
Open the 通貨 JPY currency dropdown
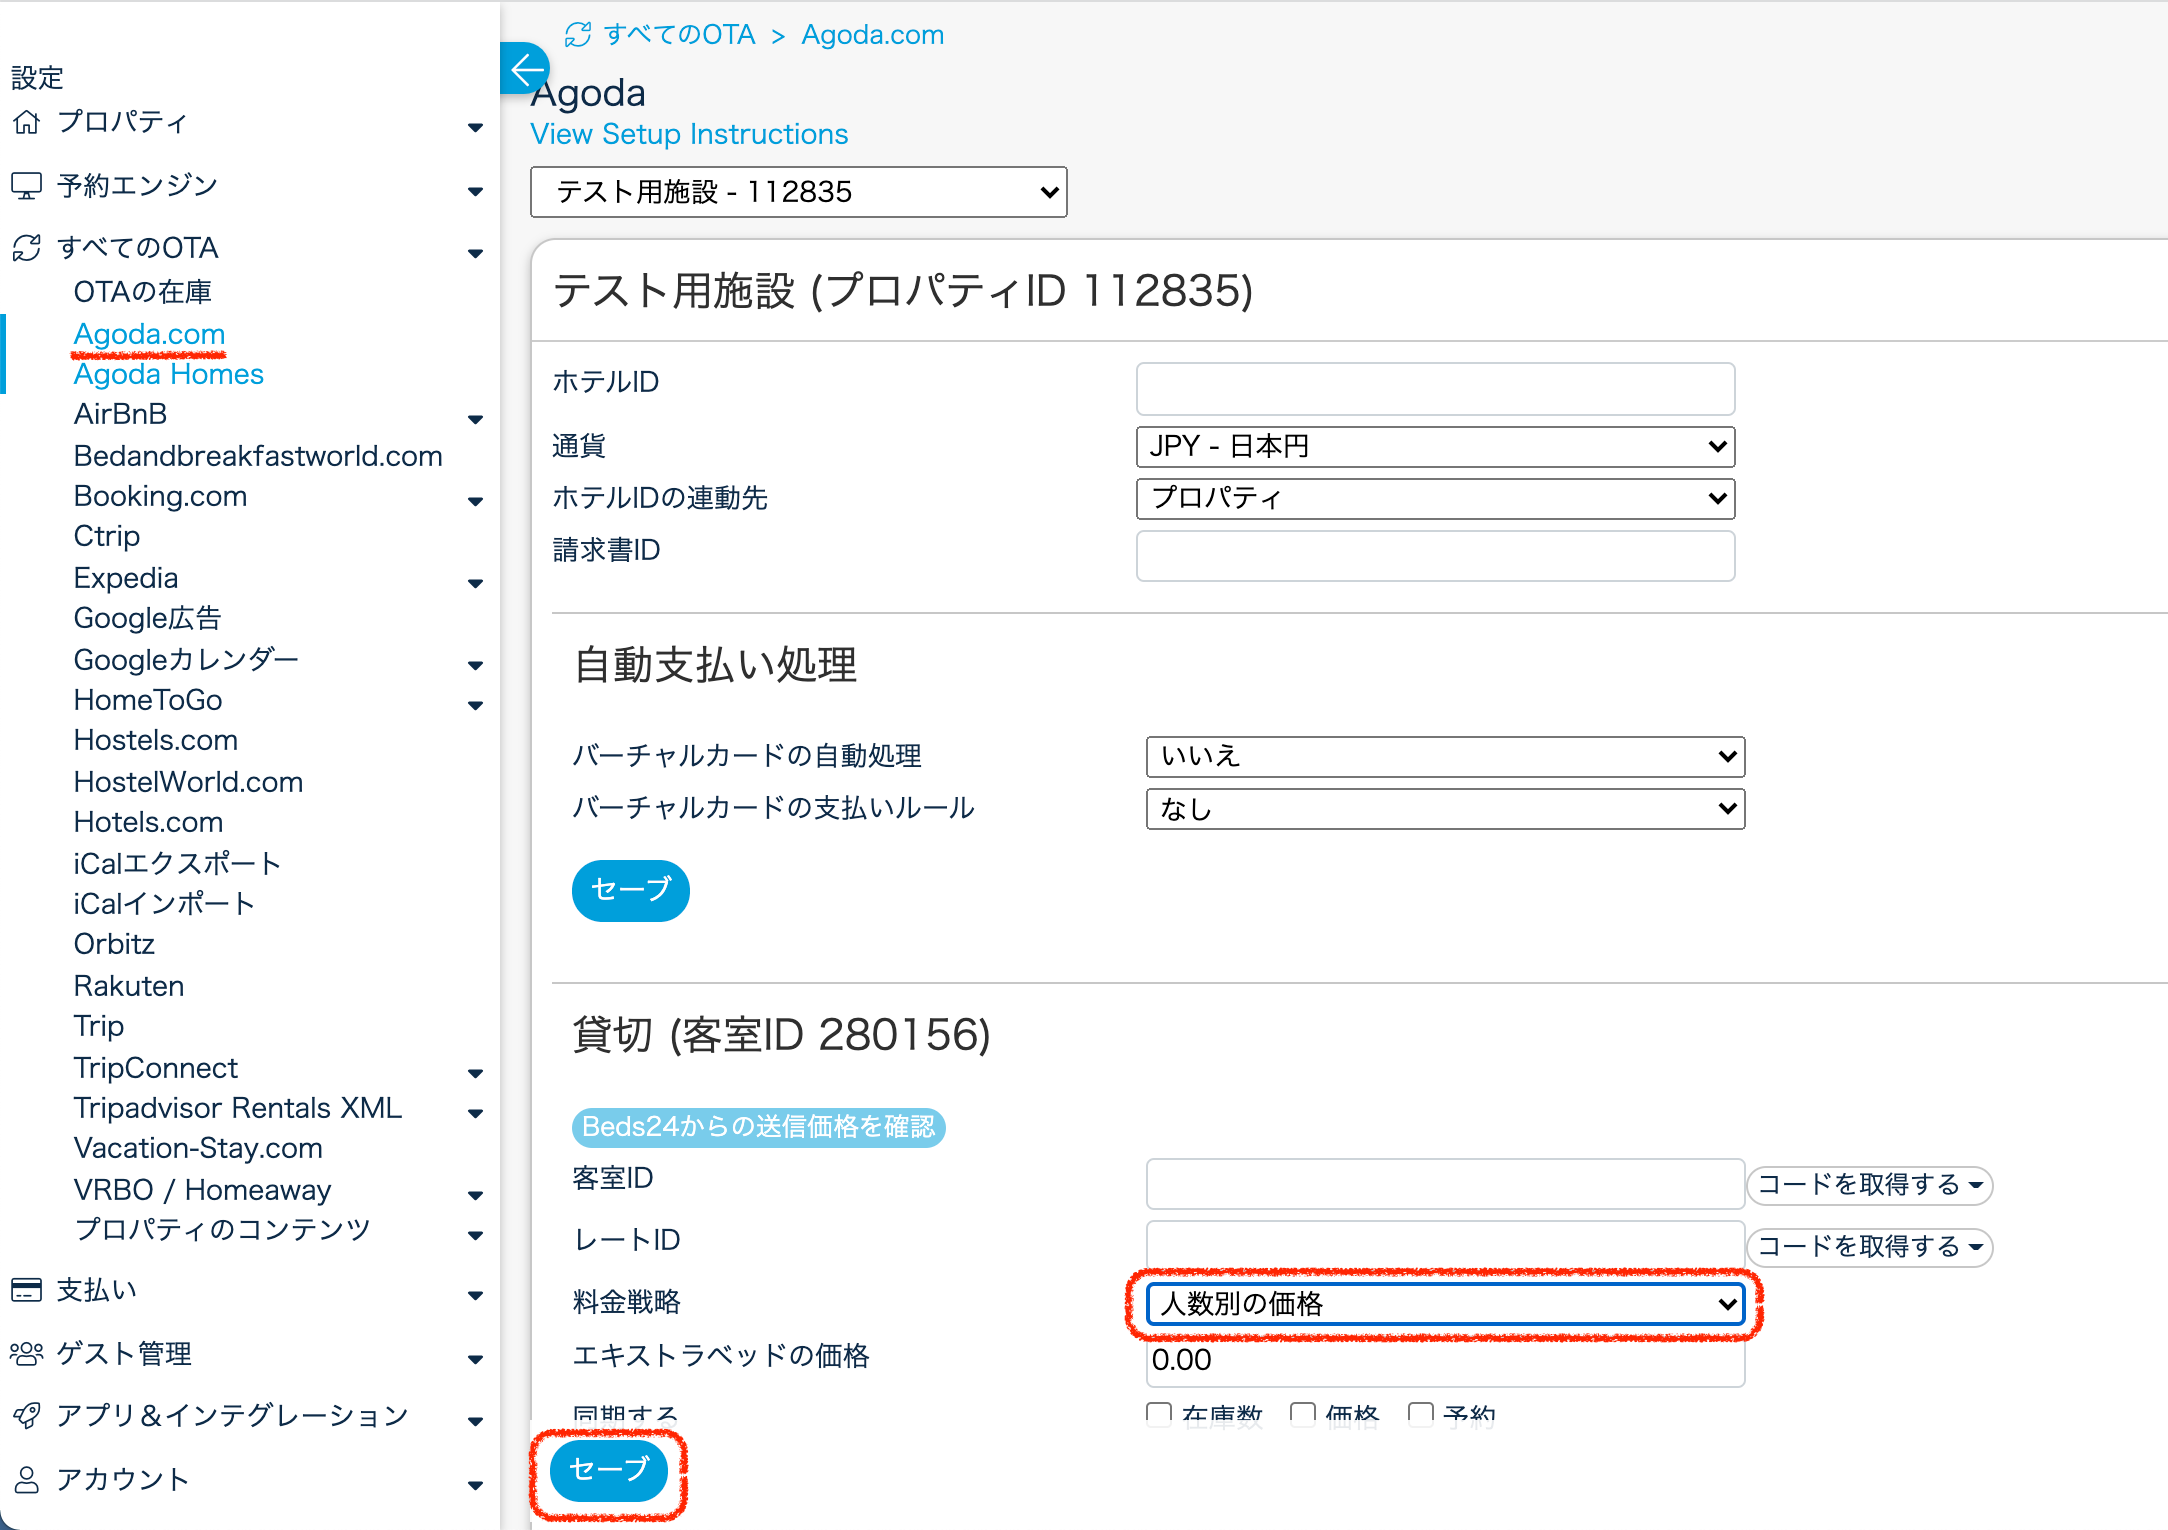click(x=1434, y=446)
